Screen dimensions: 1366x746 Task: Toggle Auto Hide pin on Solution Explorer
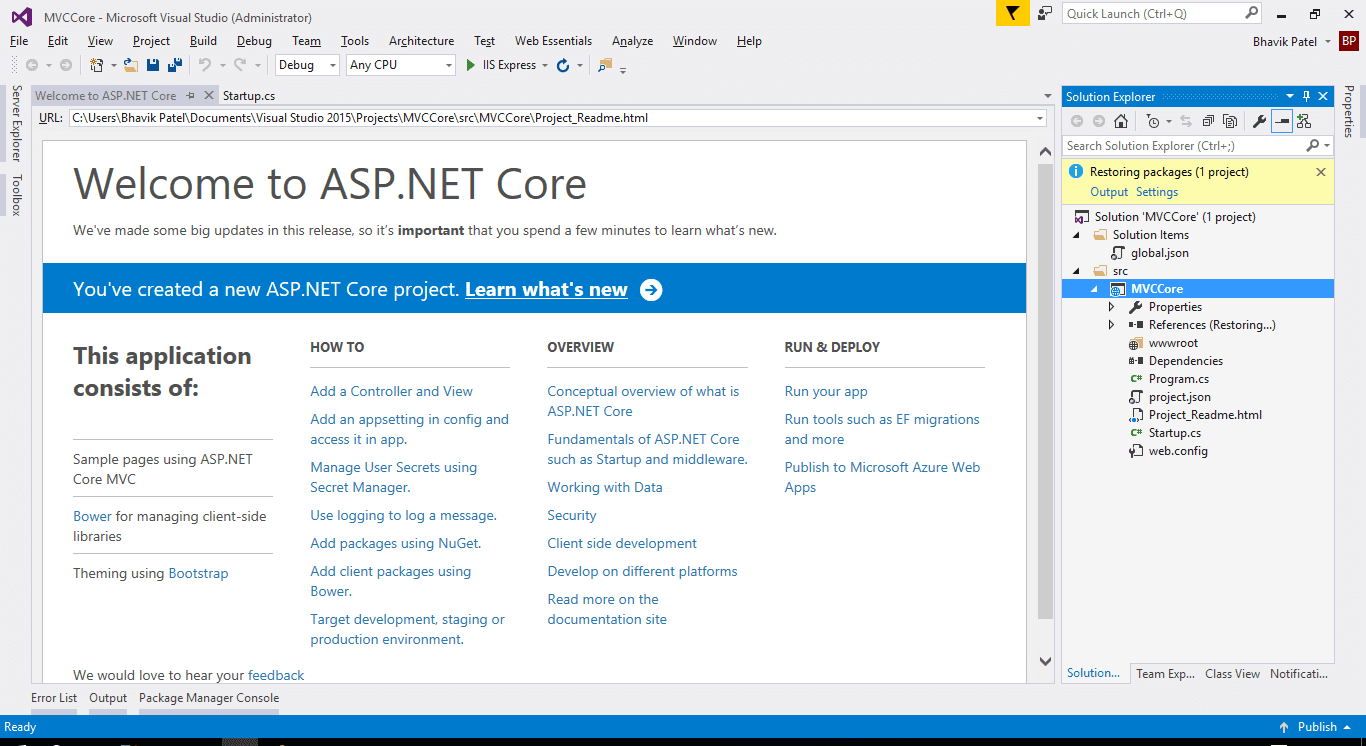(1306, 96)
